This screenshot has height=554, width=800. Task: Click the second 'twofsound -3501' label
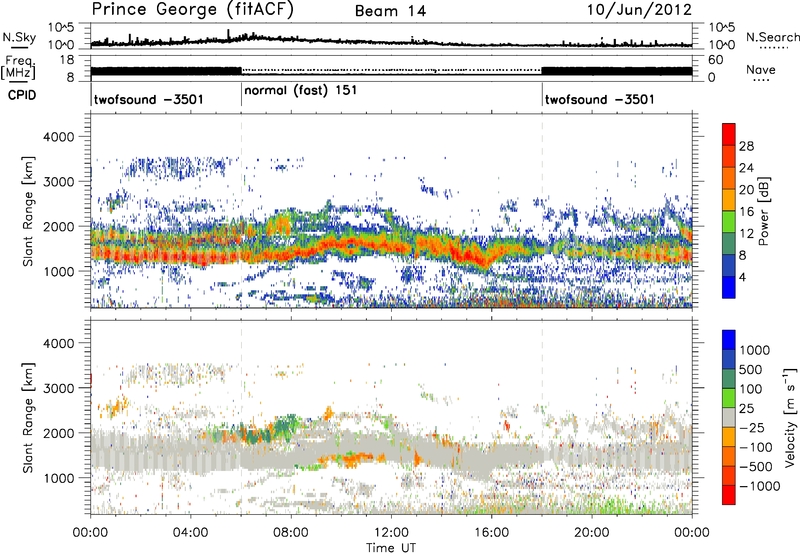(599, 99)
